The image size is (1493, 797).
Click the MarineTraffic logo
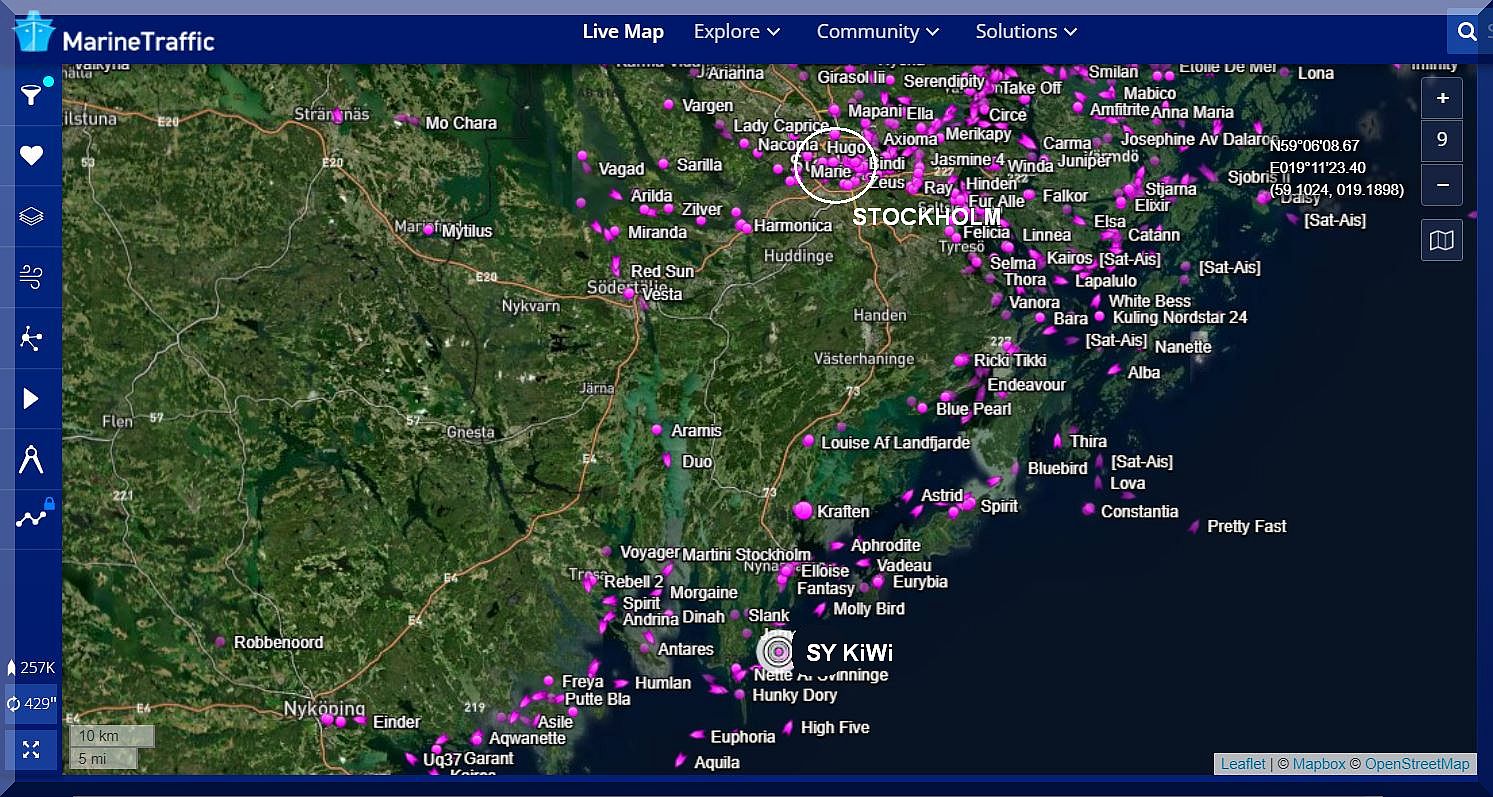coord(113,35)
